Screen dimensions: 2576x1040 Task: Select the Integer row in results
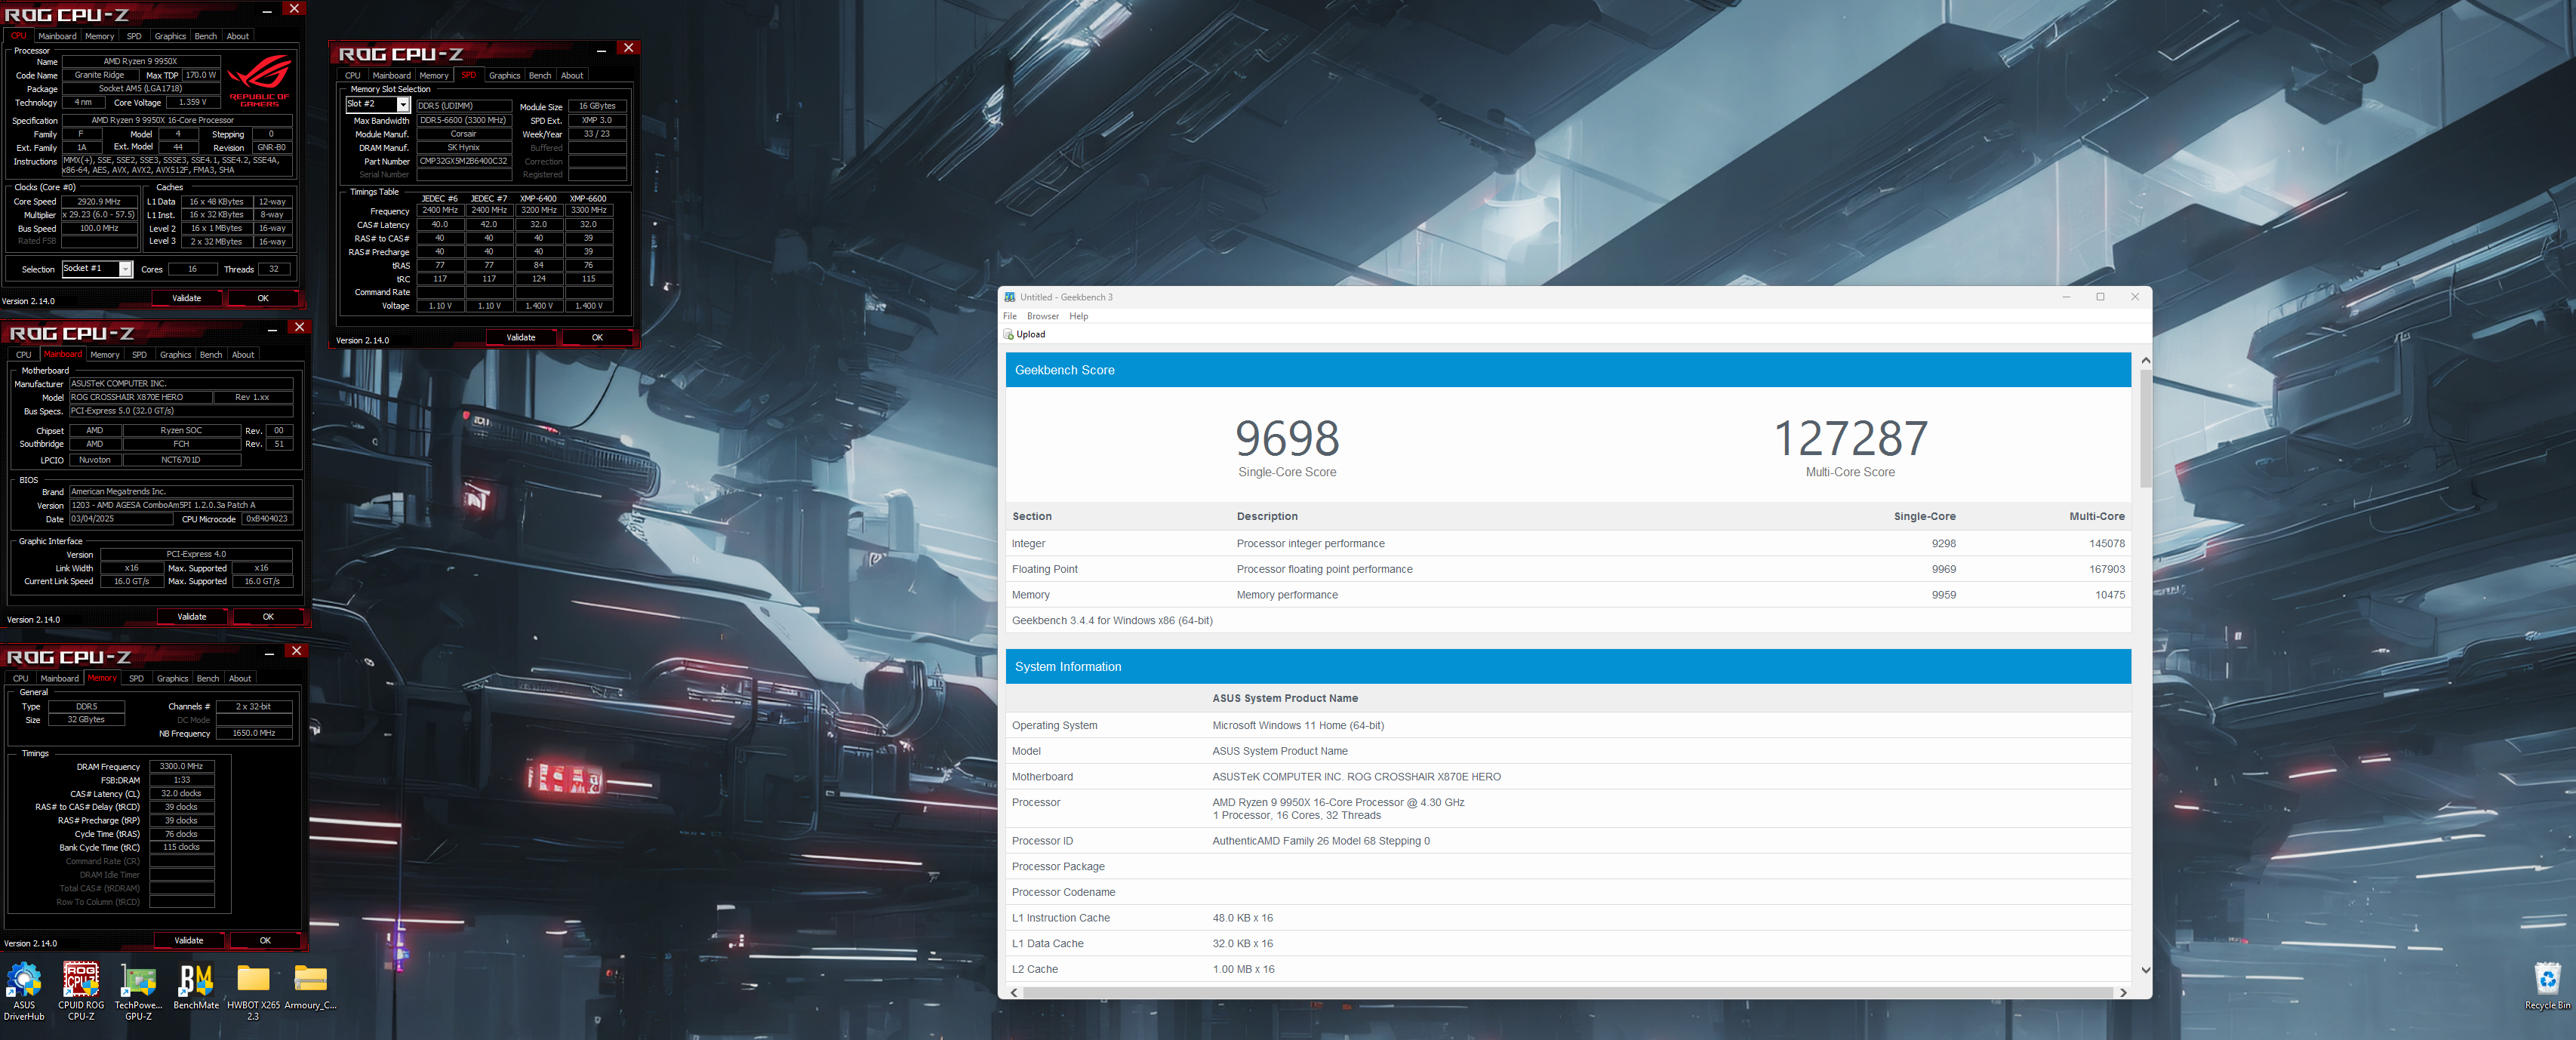tap(1568, 544)
